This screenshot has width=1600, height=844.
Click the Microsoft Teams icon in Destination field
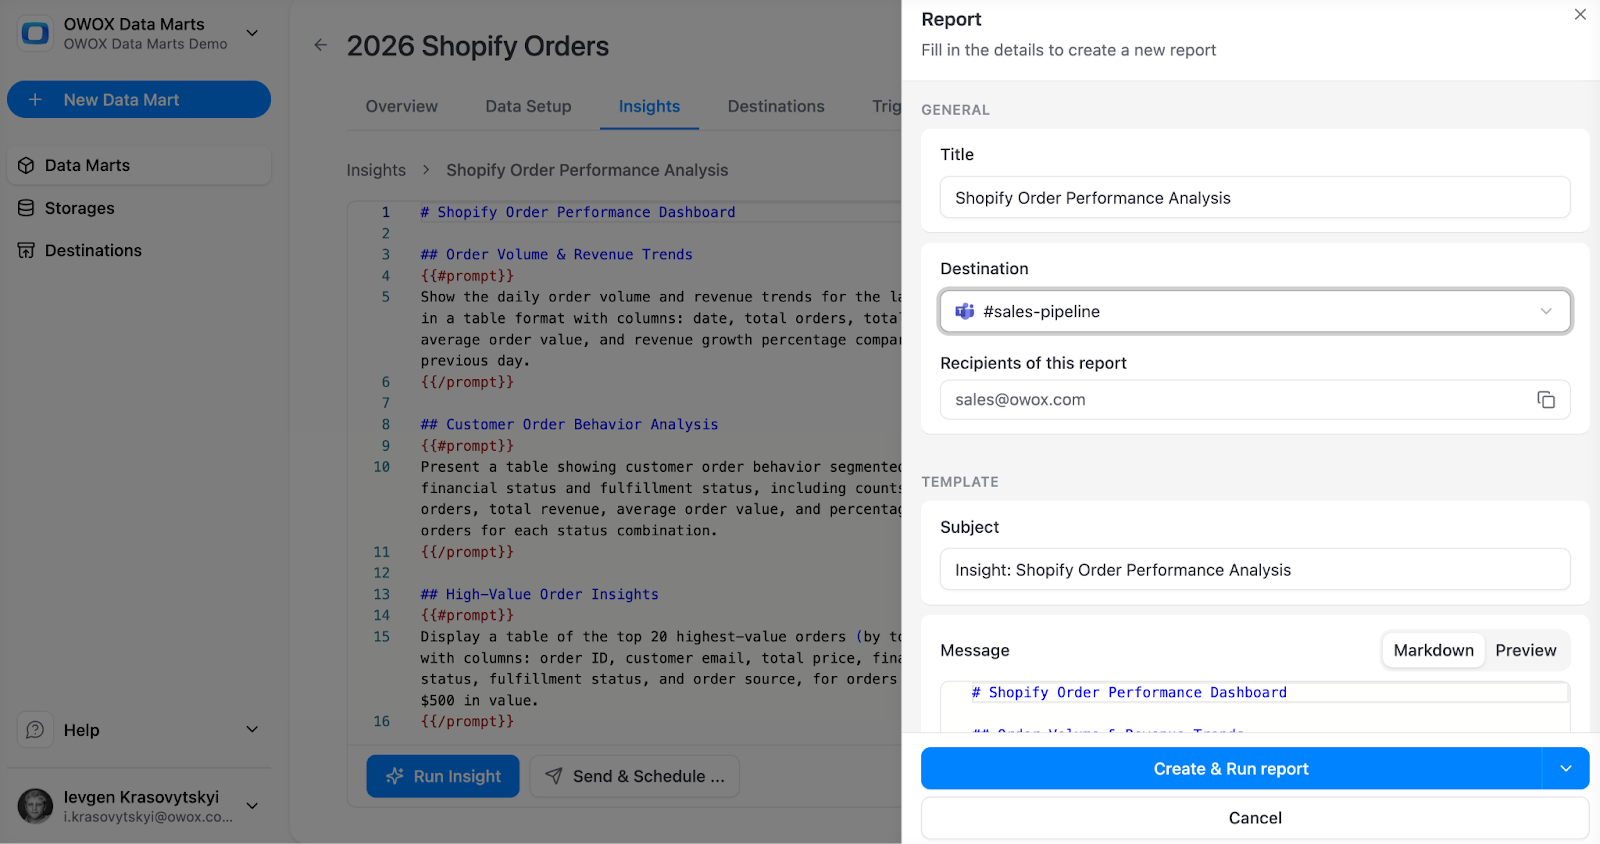[x=964, y=311]
